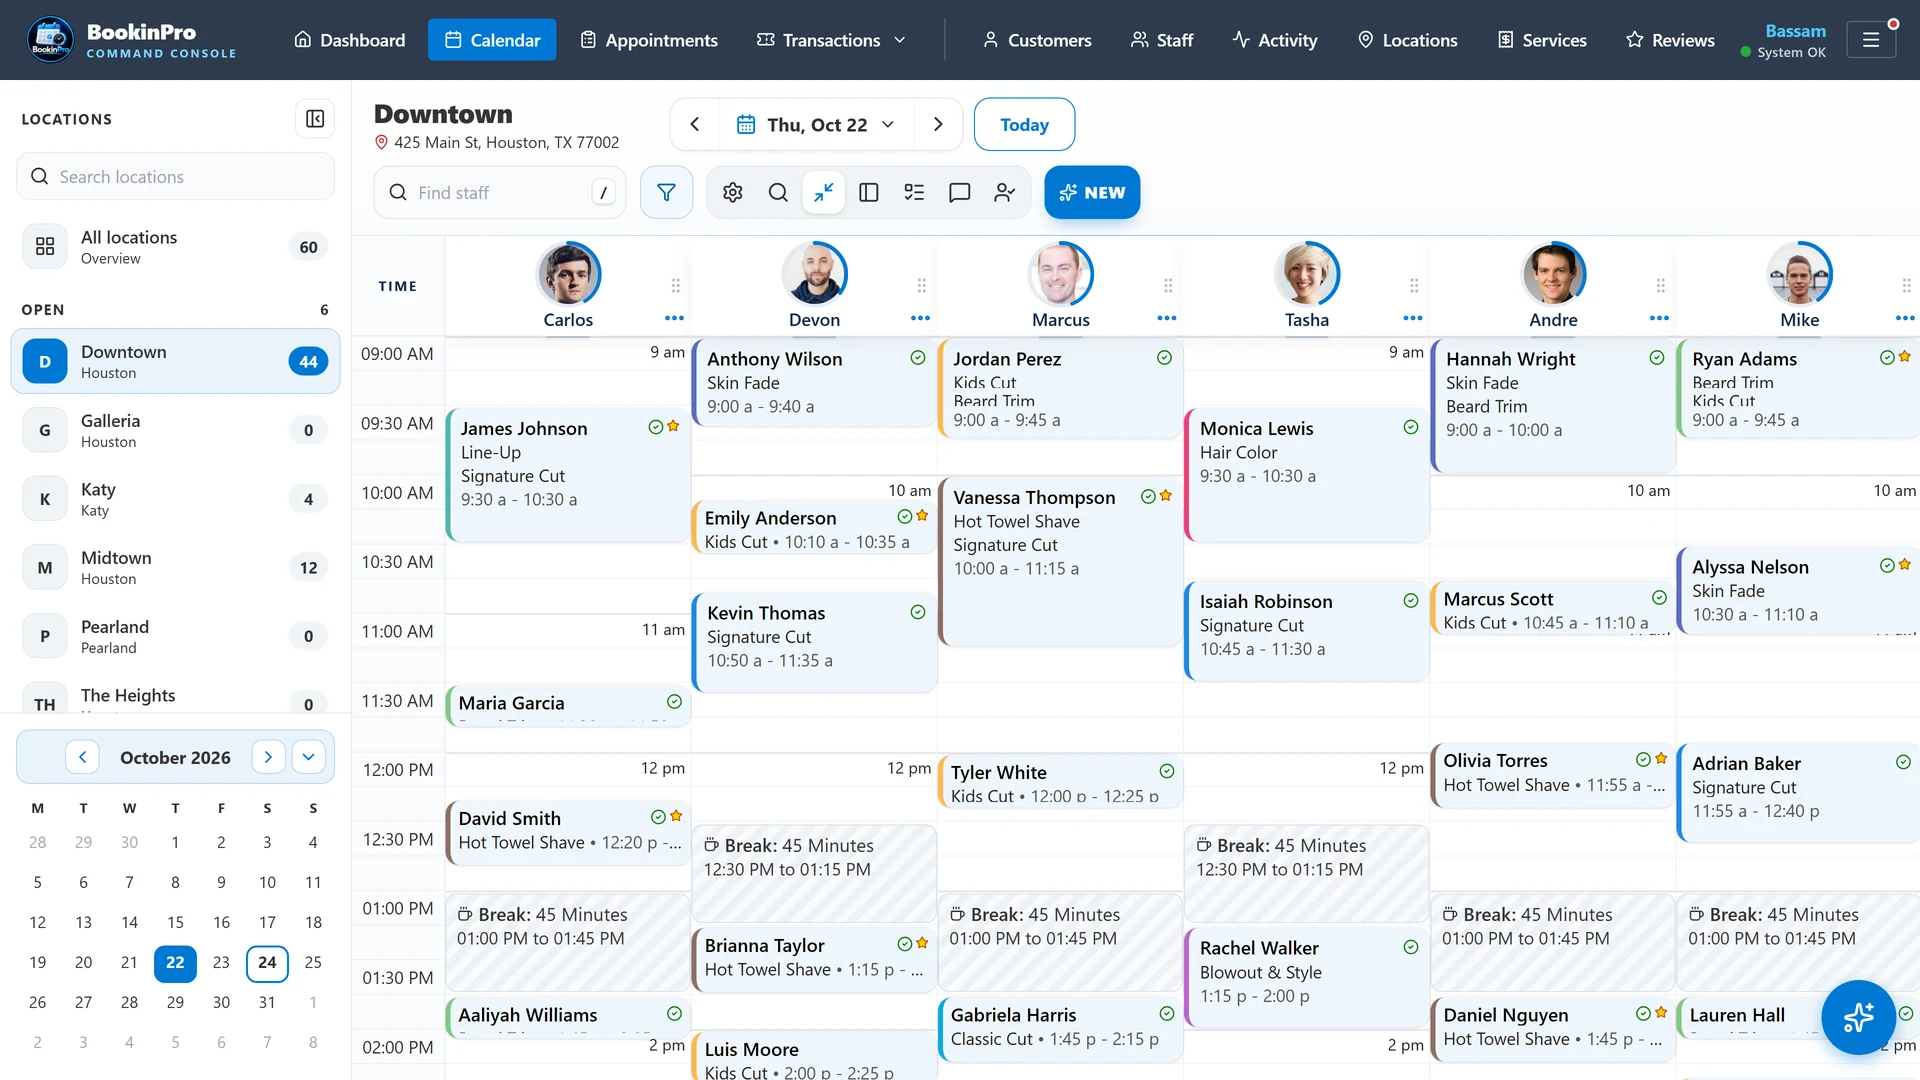Open Kevin Thomas Signature Cut appointment
This screenshot has height=1080, width=1920.
point(814,642)
